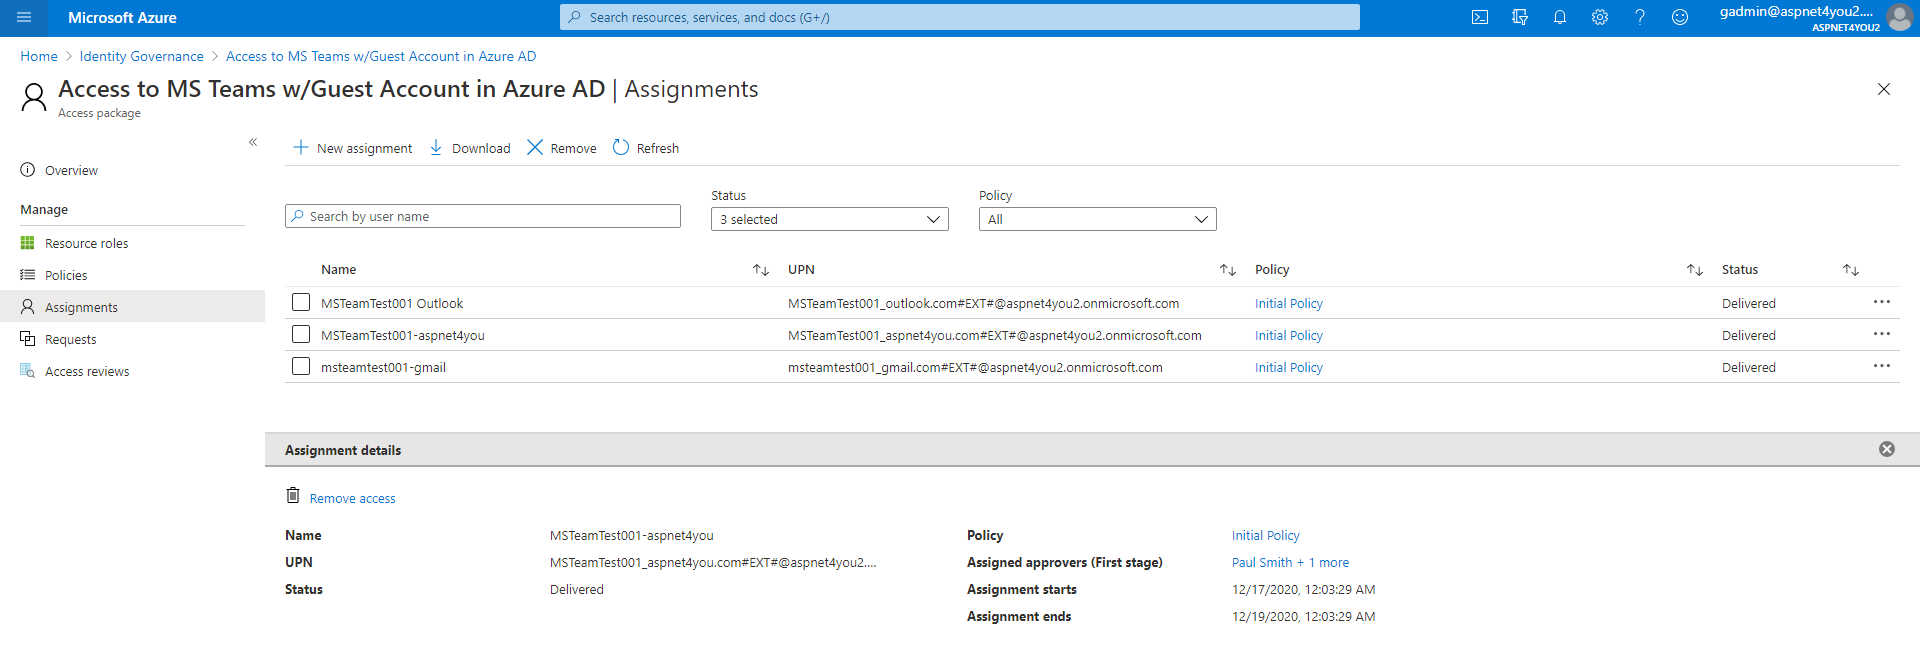Open the Azure portal hamburger menu

(24, 17)
